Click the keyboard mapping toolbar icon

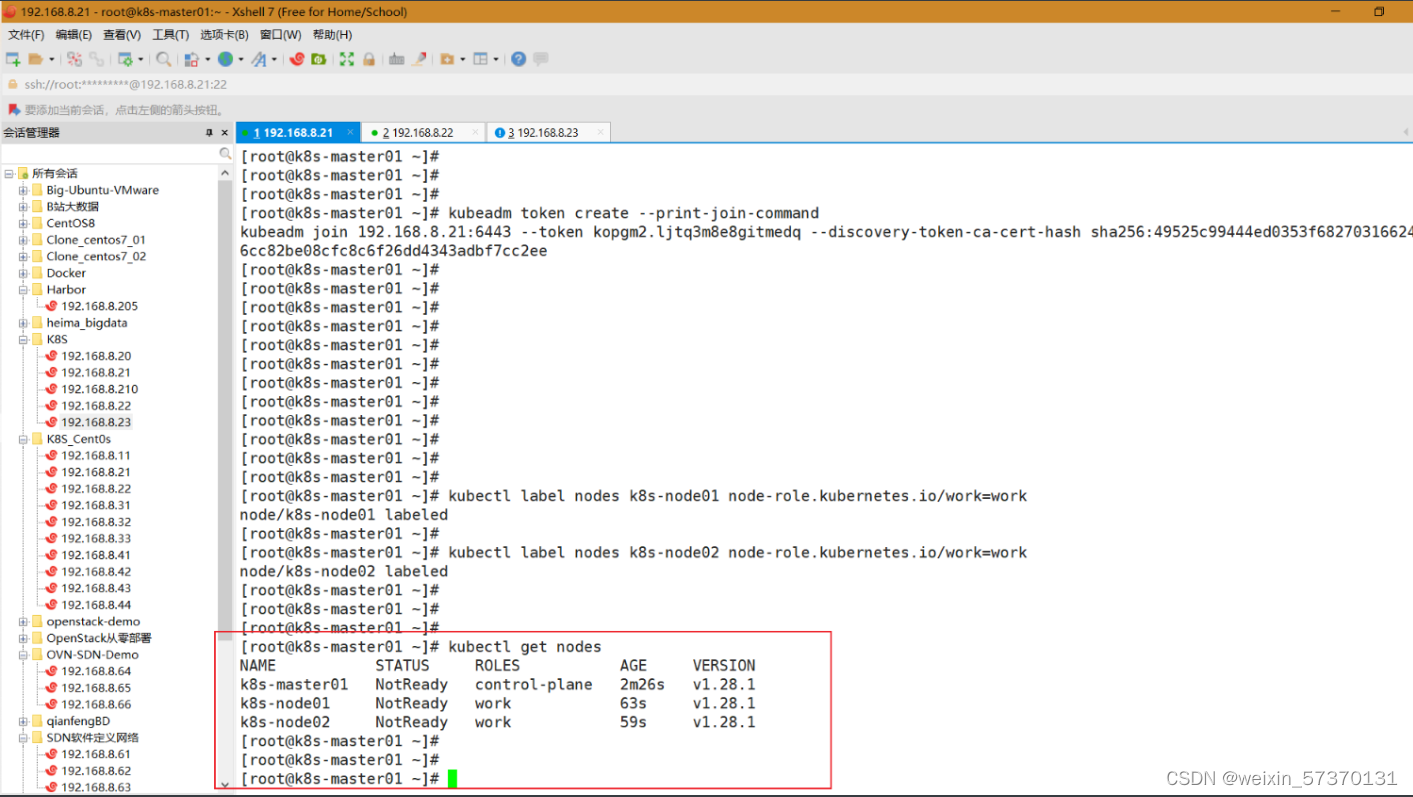click(x=396, y=59)
